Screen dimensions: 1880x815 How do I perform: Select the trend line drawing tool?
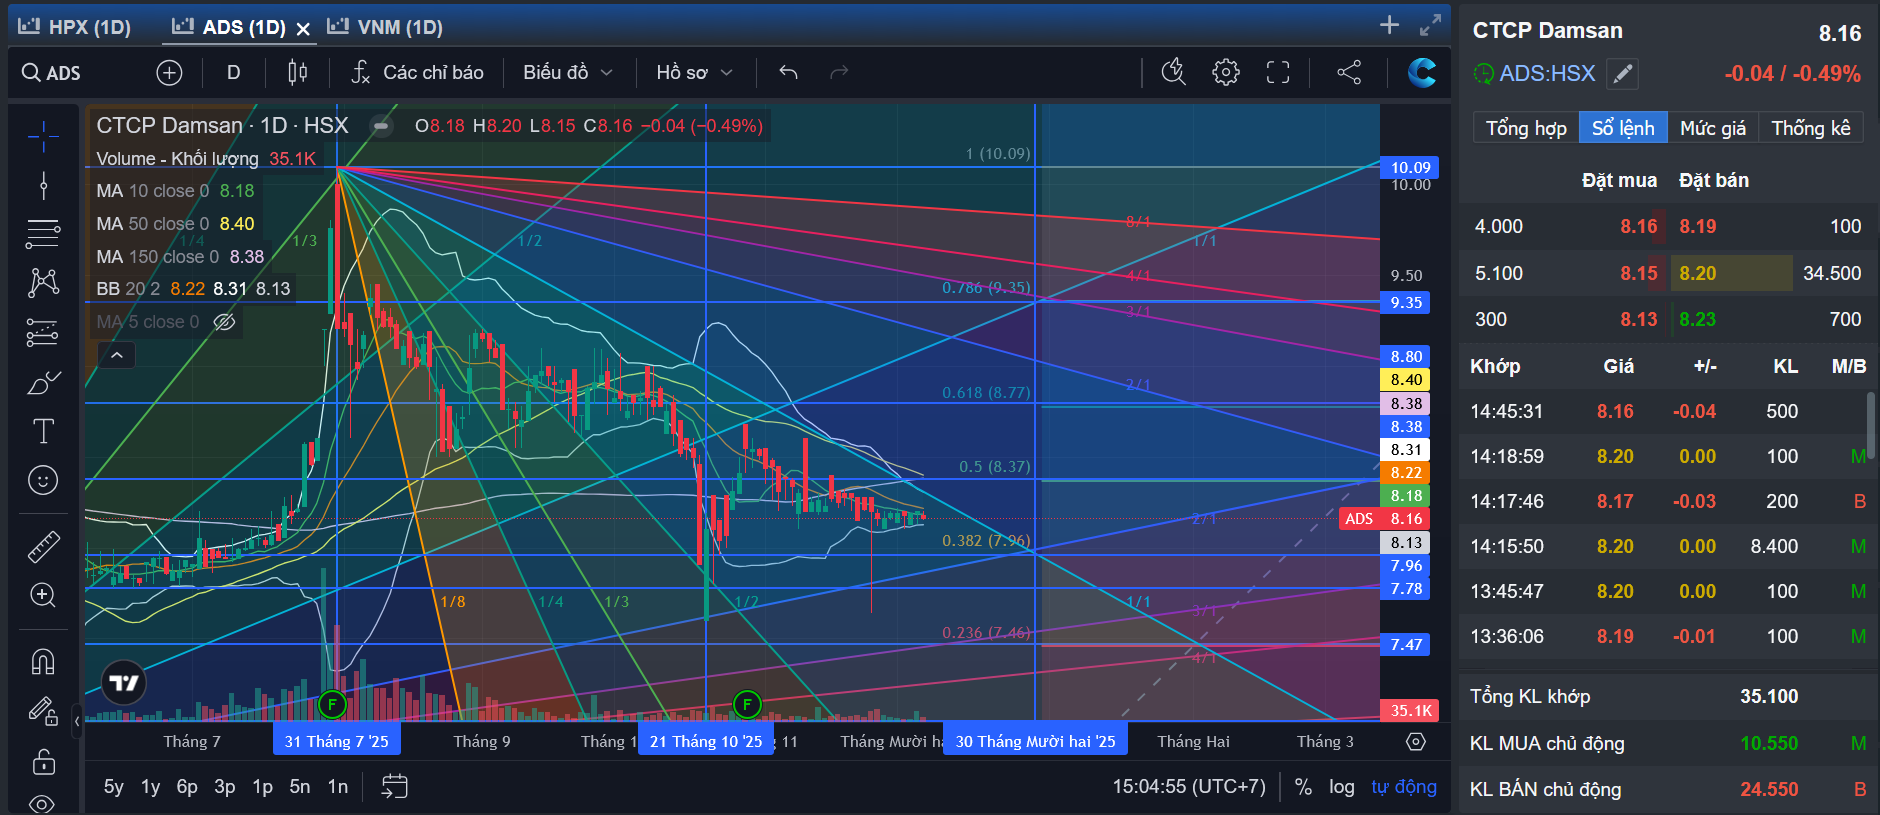coord(43,185)
